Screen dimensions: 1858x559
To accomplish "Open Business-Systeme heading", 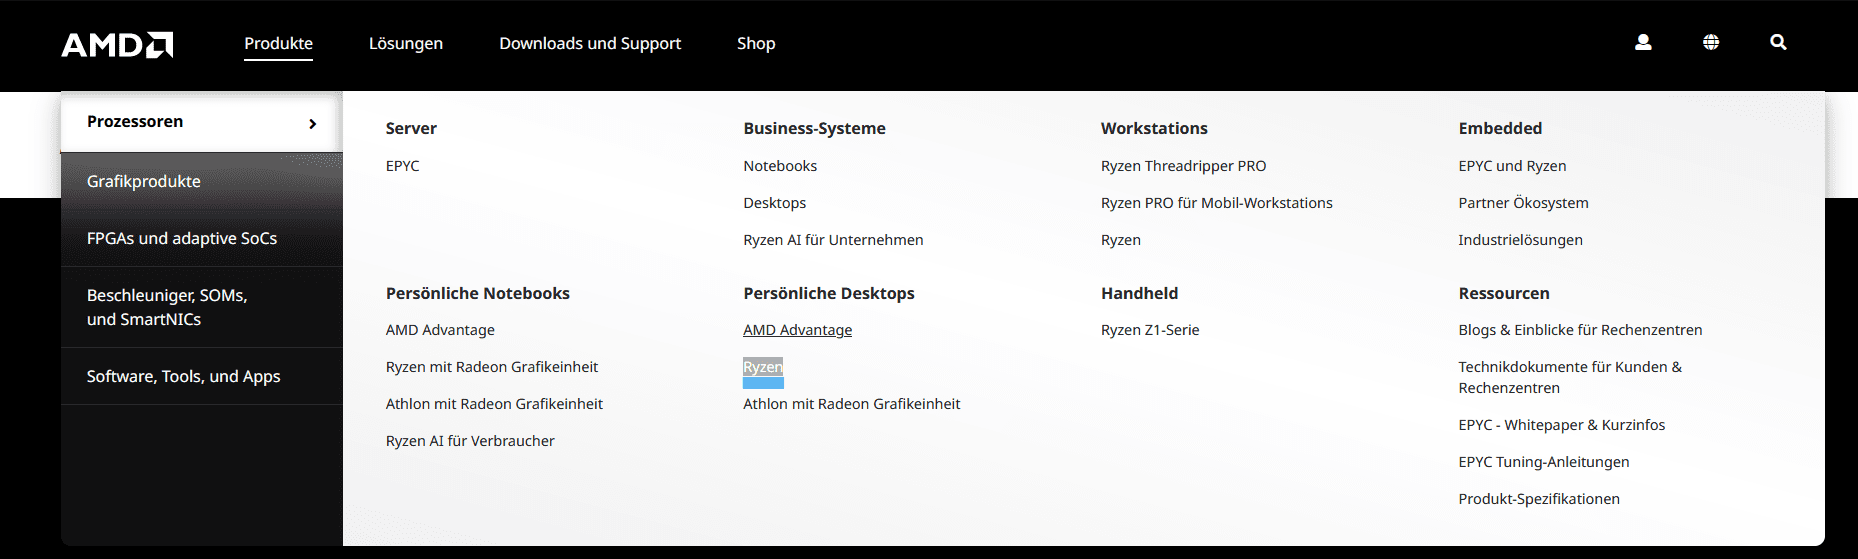I will (x=814, y=128).
